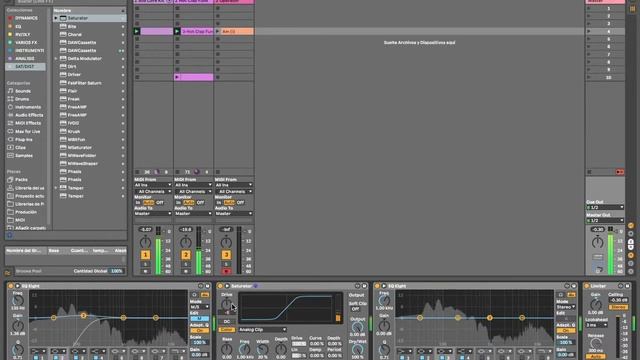Image resolution: width=640 pixels, height=360 pixels.
Task: Open Mode M/S dropdown in first EQ Eight
Action: point(200,307)
